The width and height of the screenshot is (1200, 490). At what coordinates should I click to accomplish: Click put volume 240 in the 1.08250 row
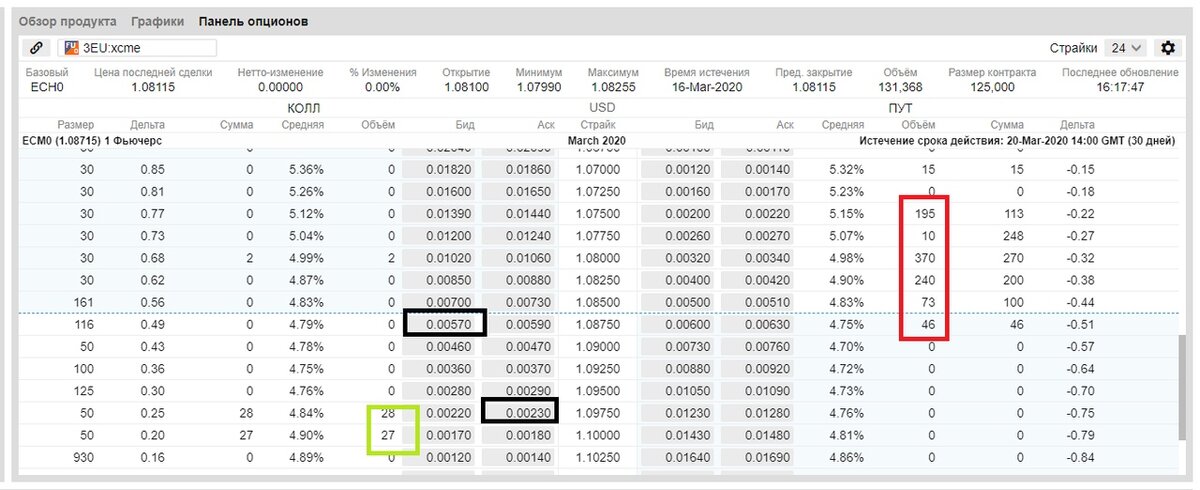(924, 279)
